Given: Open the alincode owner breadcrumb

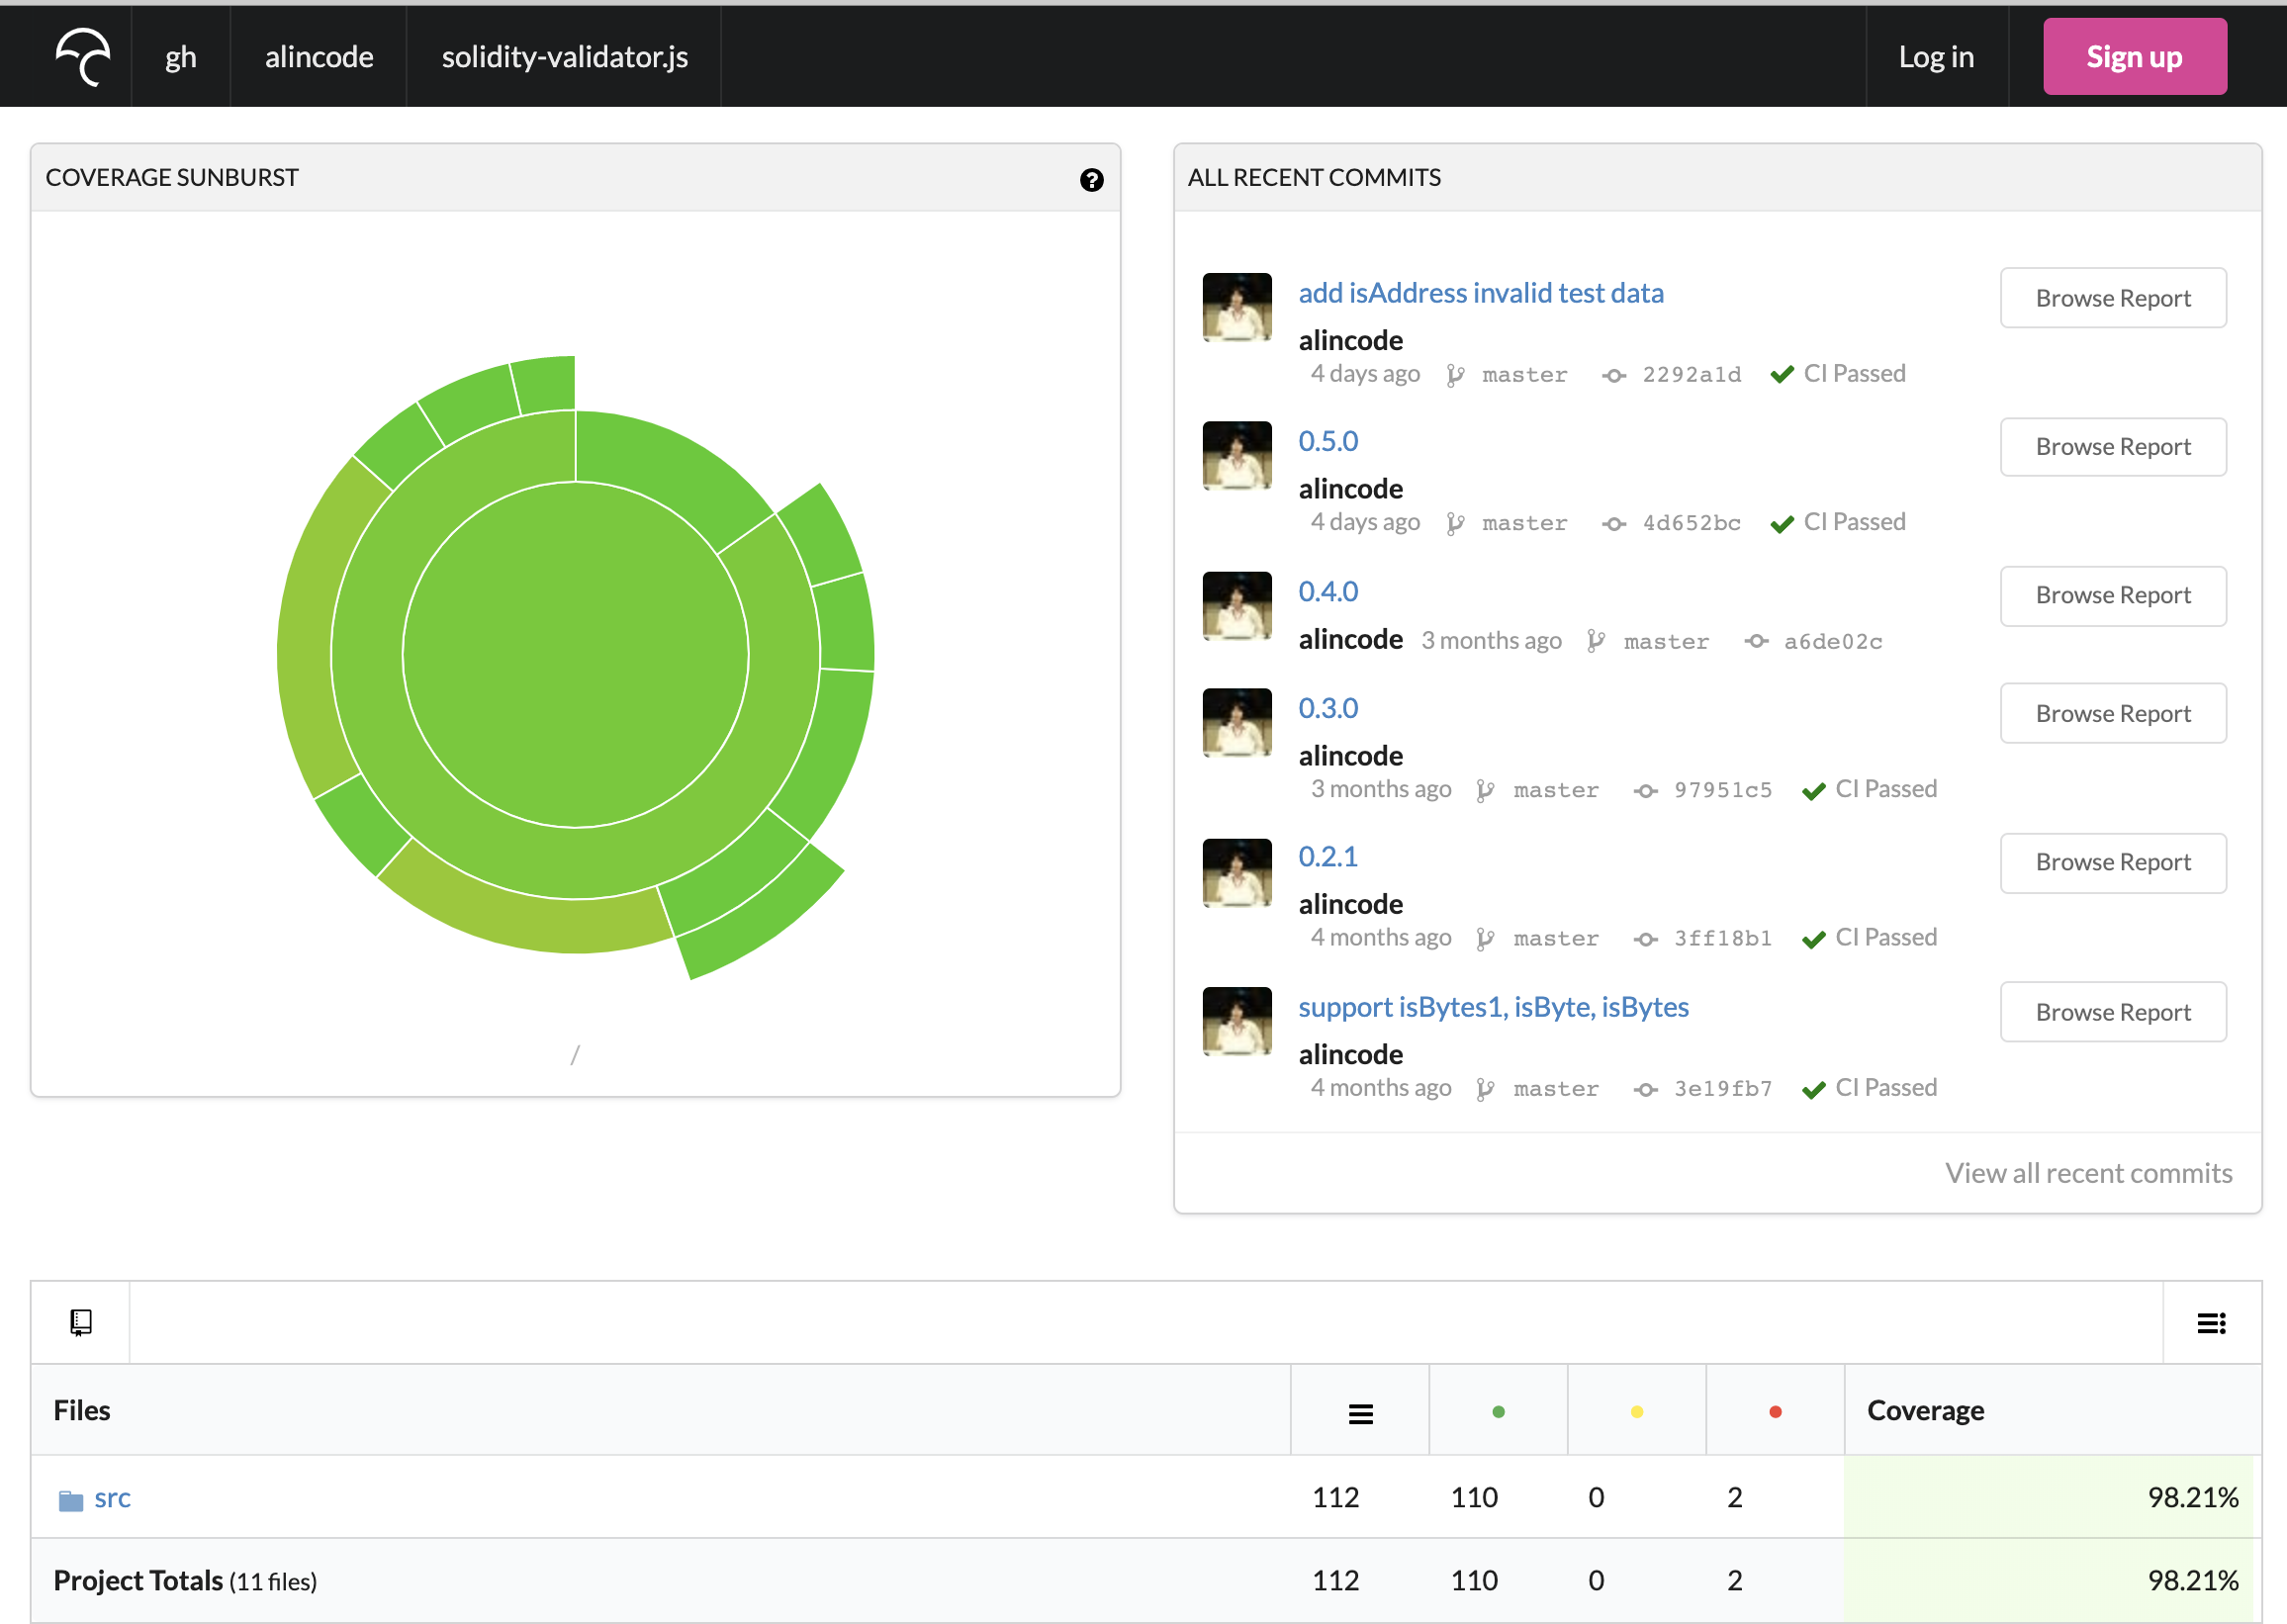Looking at the screenshot, I should pos(319,57).
